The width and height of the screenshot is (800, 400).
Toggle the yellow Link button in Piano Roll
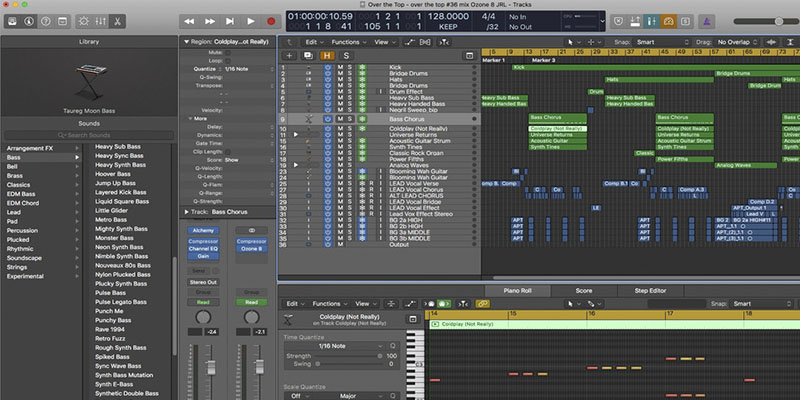[x=483, y=304]
